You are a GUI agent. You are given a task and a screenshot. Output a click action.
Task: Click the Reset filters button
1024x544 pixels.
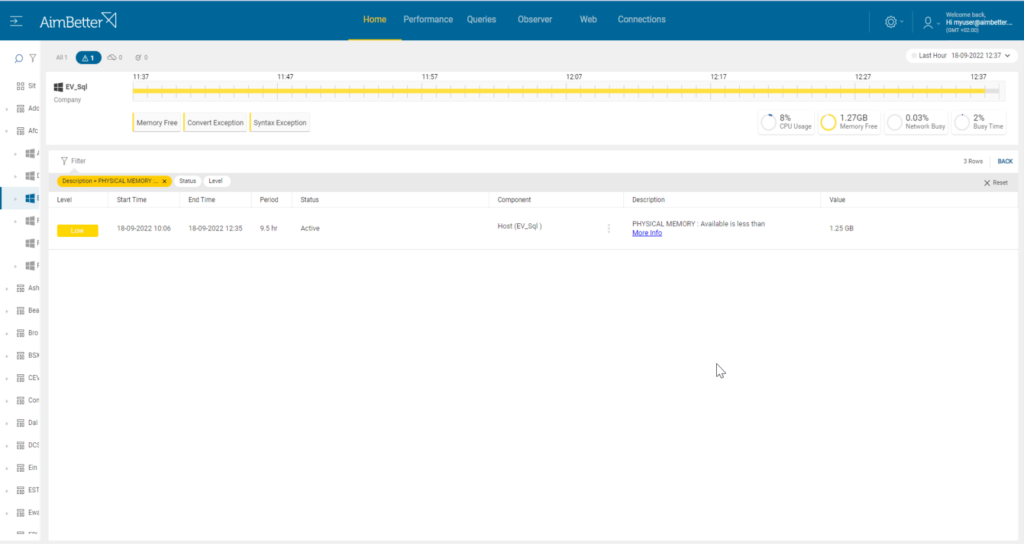pos(995,183)
